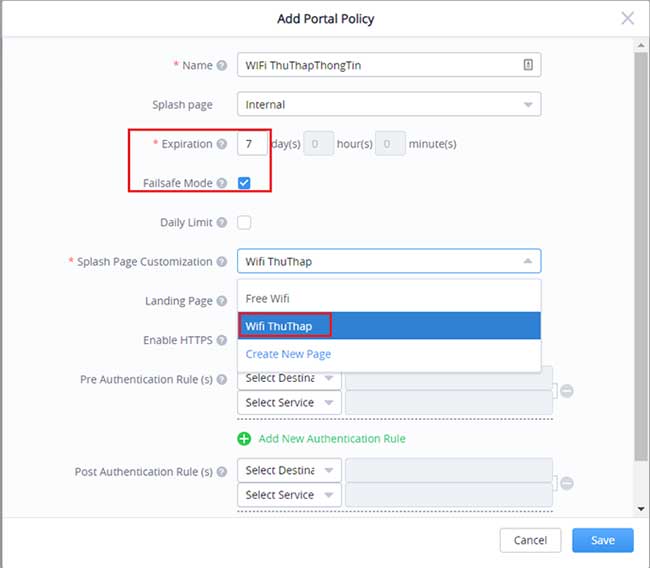Image resolution: width=650 pixels, height=568 pixels.
Task: Remove the Pre Authentication Rule with the minus icon
Action: pos(566,391)
